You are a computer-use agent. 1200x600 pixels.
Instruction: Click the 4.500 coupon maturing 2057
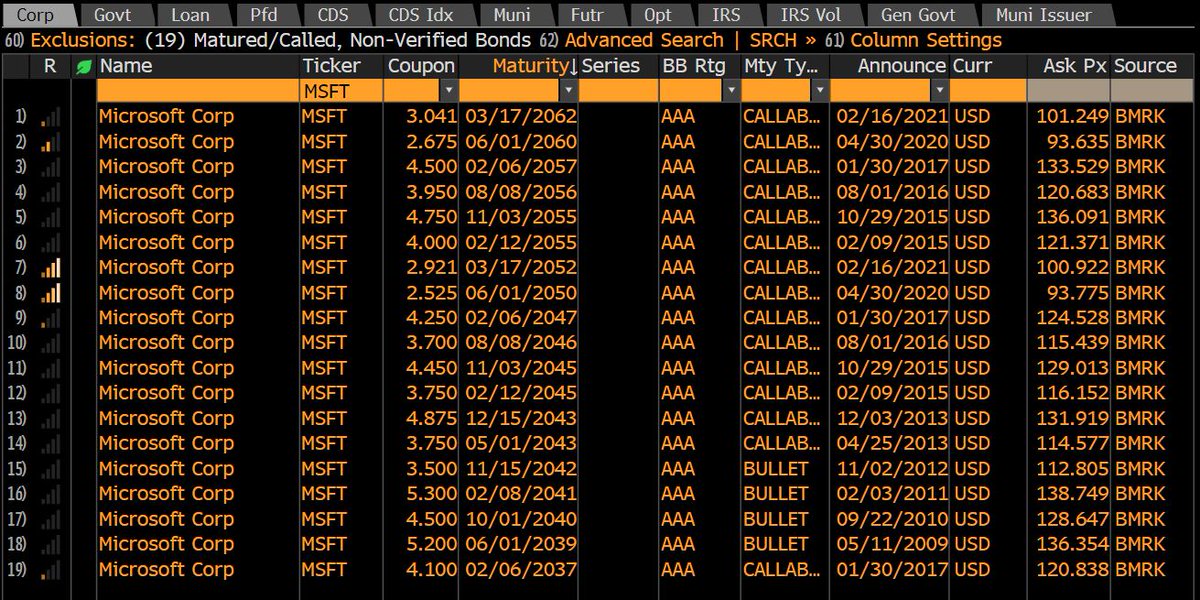[431, 167]
